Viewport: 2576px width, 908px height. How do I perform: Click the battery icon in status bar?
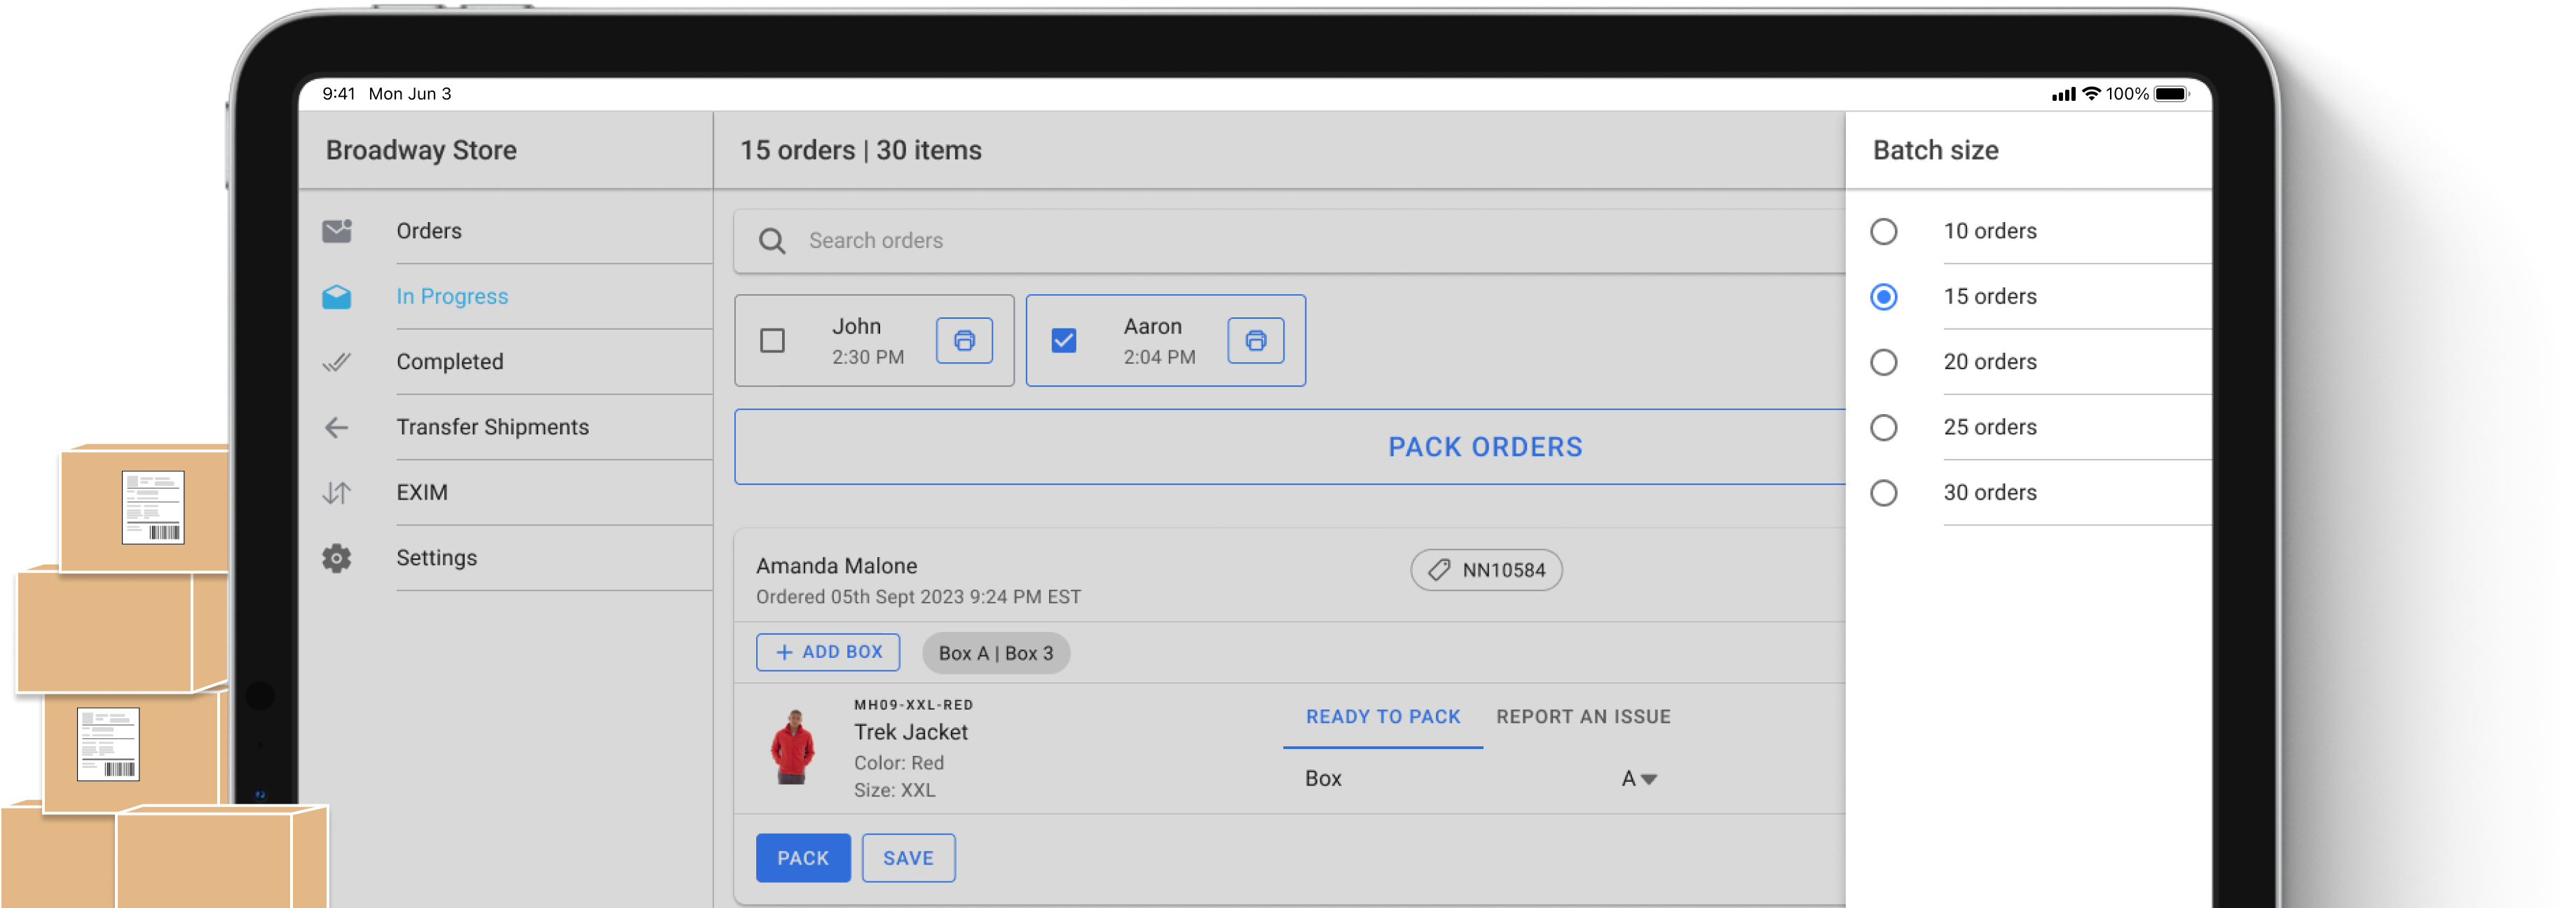tap(2171, 94)
